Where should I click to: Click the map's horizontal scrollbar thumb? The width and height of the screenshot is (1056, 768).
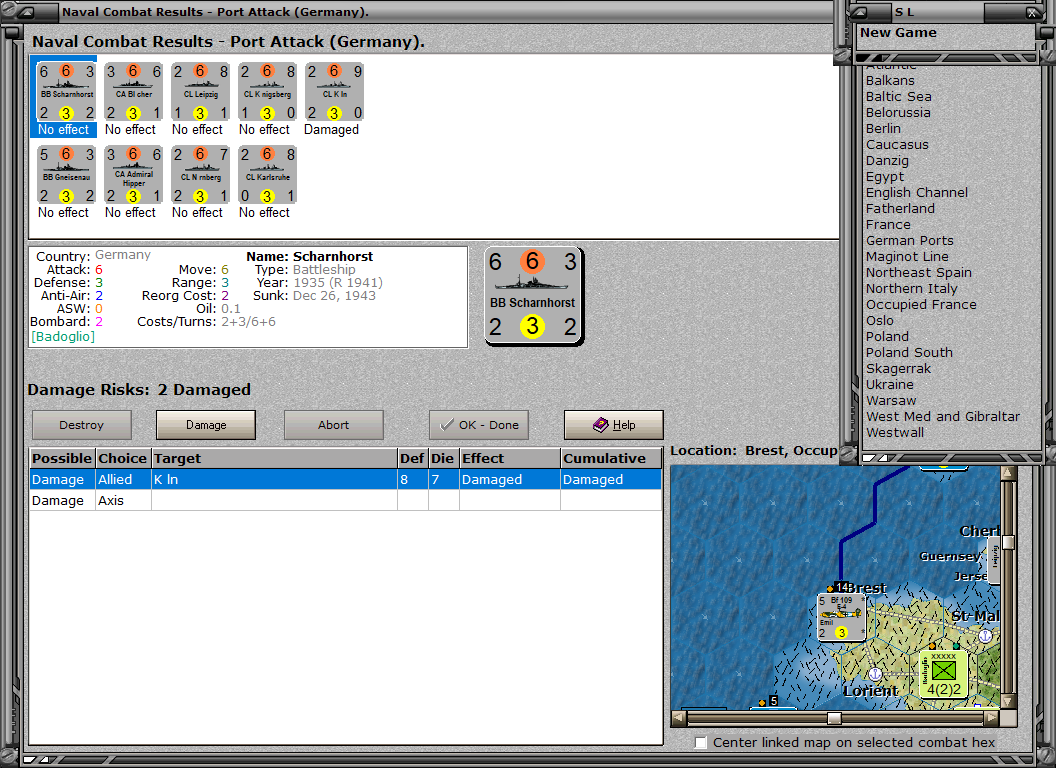pyautogui.click(x=834, y=718)
